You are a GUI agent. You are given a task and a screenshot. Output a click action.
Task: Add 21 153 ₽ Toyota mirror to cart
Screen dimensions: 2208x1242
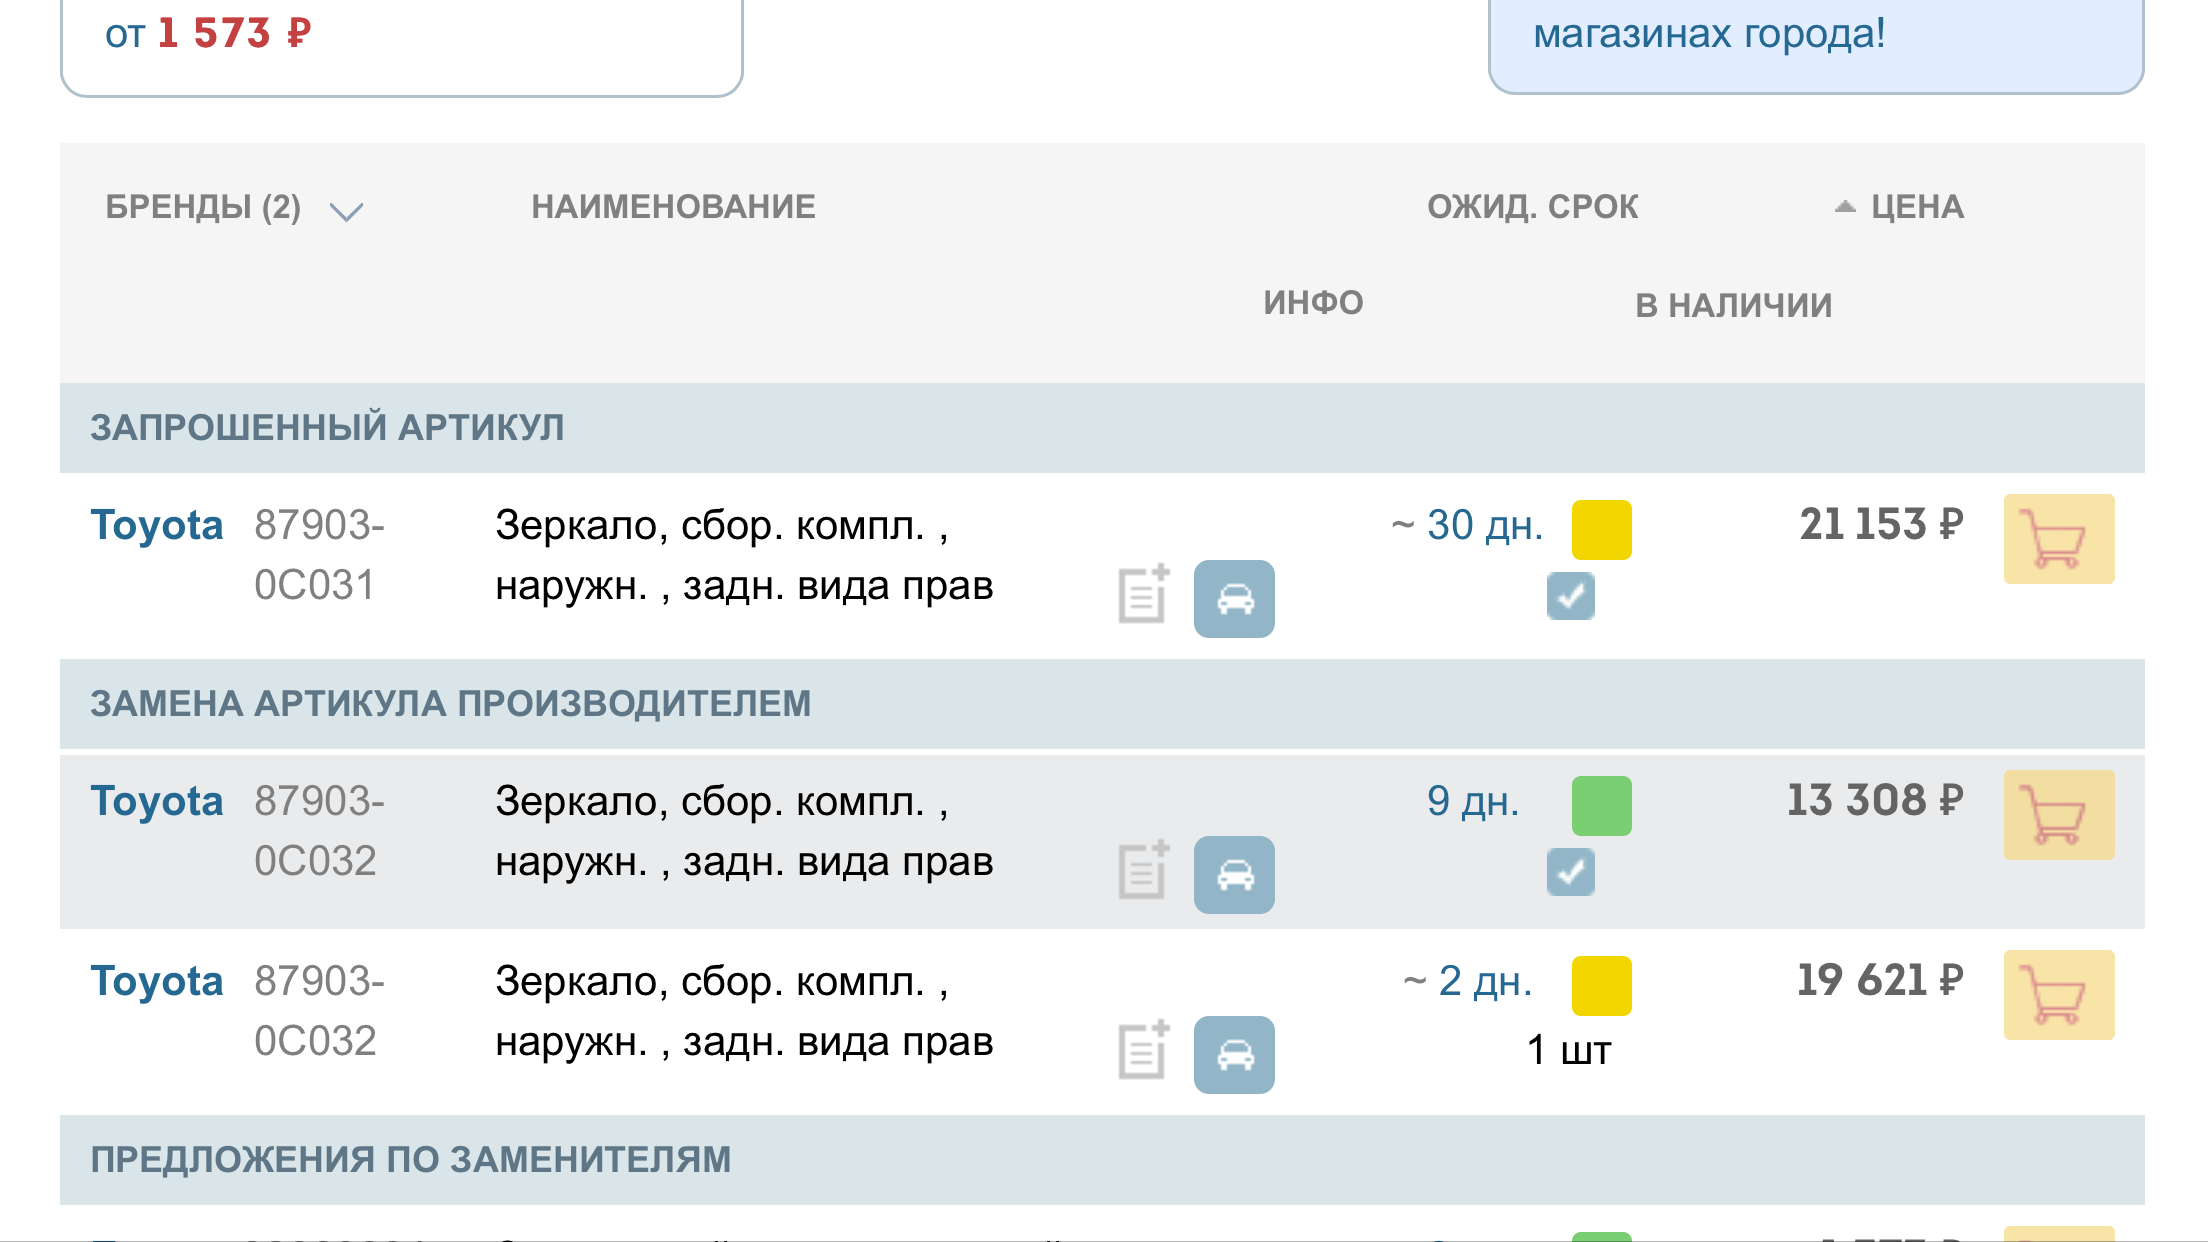[2058, 539]
